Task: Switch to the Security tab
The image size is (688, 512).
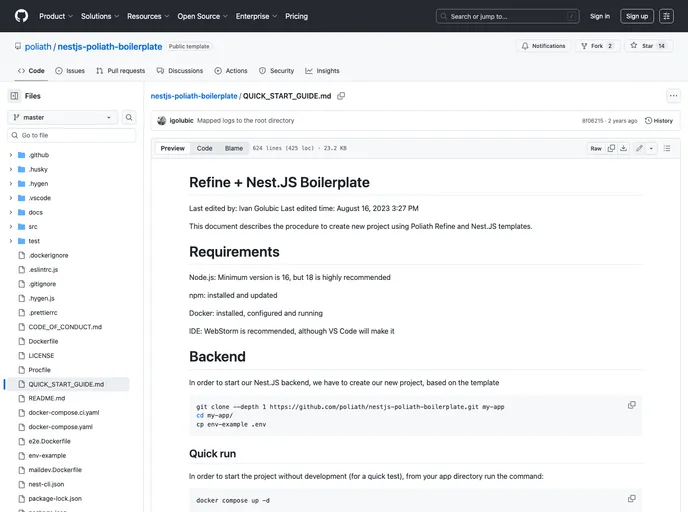Action: (276, 71)
